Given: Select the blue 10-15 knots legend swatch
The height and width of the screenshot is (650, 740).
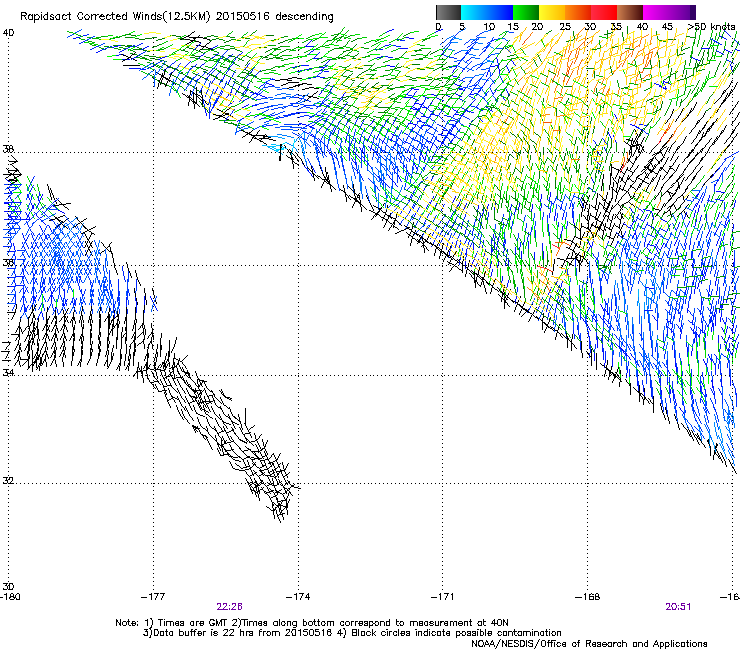Looking at the screenshot, I should click(x=500, y=12).
